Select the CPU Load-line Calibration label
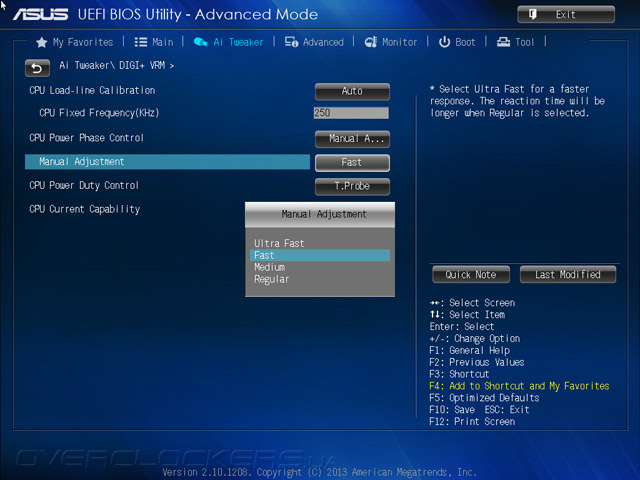 tap(92, 91)
